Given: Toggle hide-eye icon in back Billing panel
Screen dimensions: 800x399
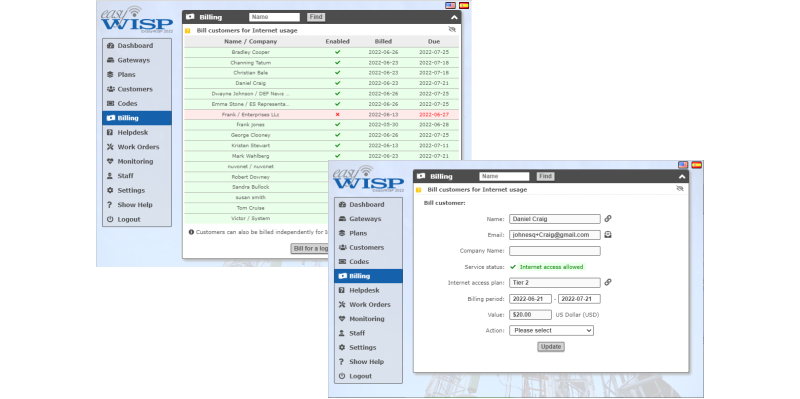Looking at the screenshot, I should click(452, 30).
